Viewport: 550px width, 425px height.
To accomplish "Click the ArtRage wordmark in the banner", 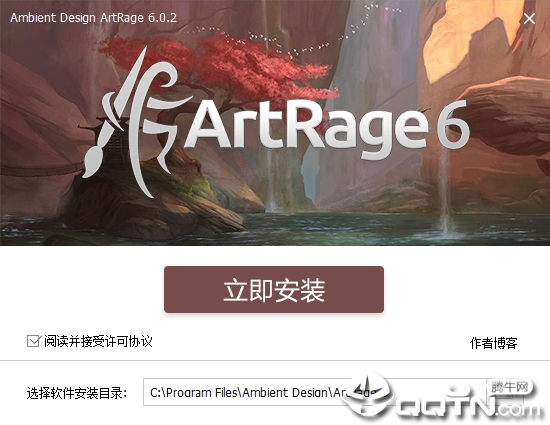I will pos(307,128).
